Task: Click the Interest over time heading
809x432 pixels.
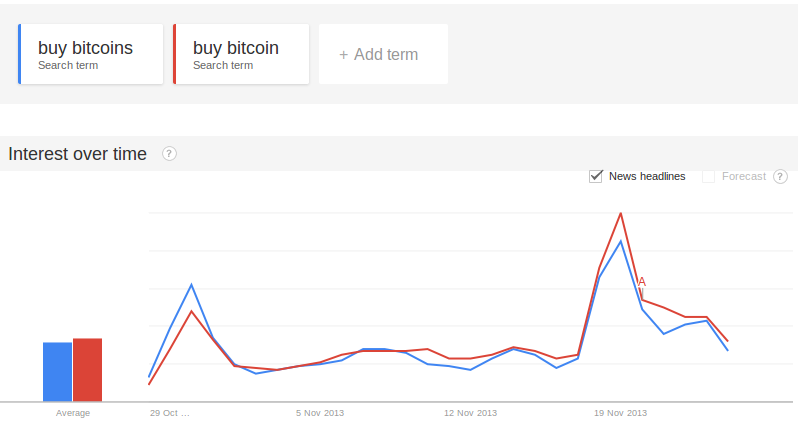Action: click(x=77, y=154)
